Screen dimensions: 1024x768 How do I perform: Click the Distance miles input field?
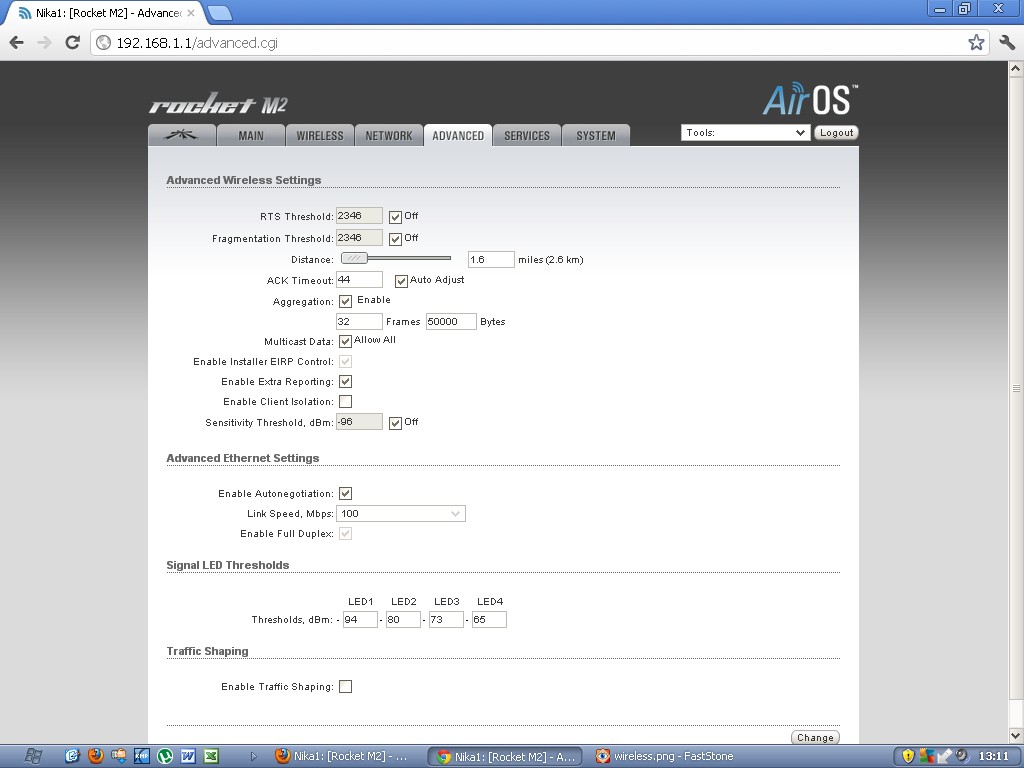(x=491, y=259)
